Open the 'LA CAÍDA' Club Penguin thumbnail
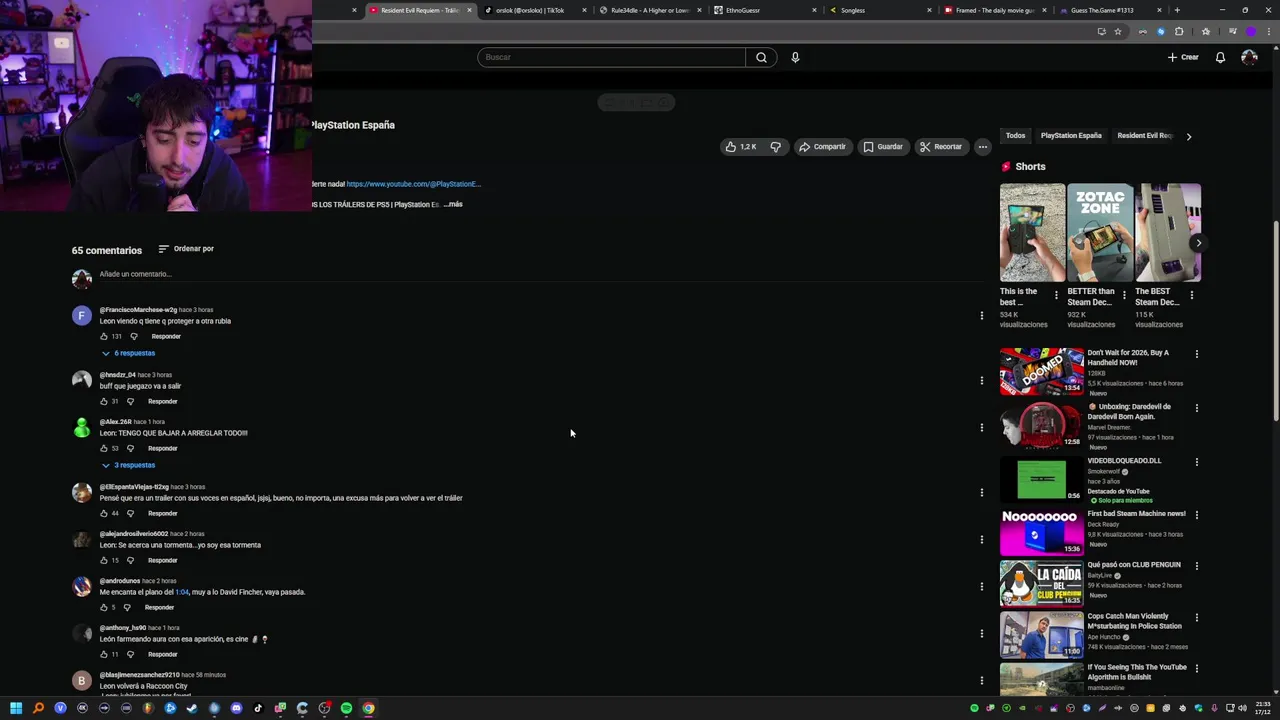 tap(1041, 583)
